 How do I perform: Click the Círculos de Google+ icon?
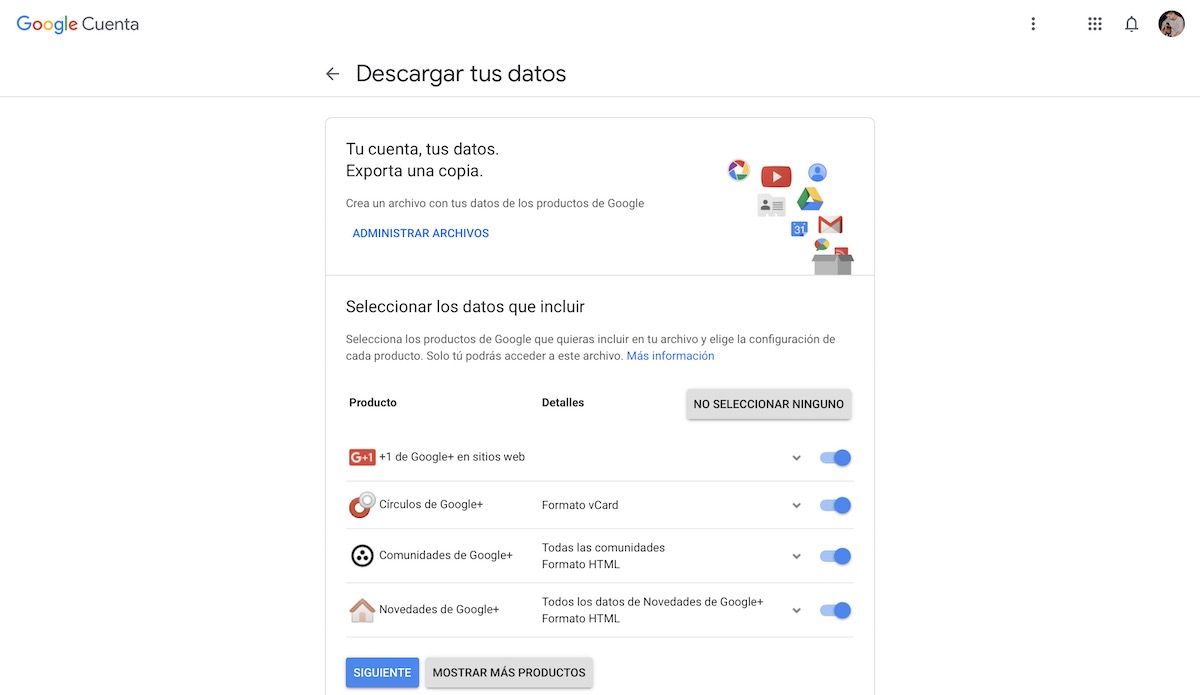[x=361, y=505]
